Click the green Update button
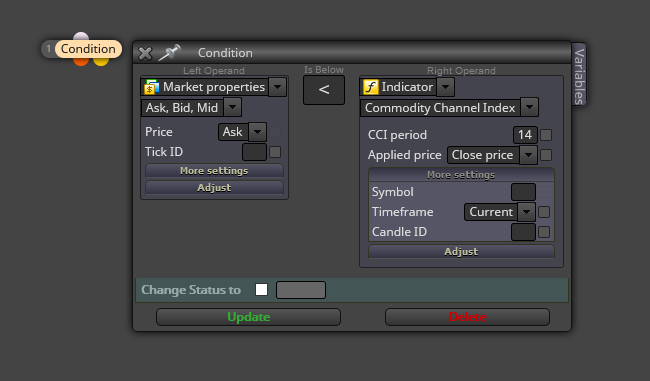Image resolution: width=650 pixels, height=381 pixels. [248, 317]
